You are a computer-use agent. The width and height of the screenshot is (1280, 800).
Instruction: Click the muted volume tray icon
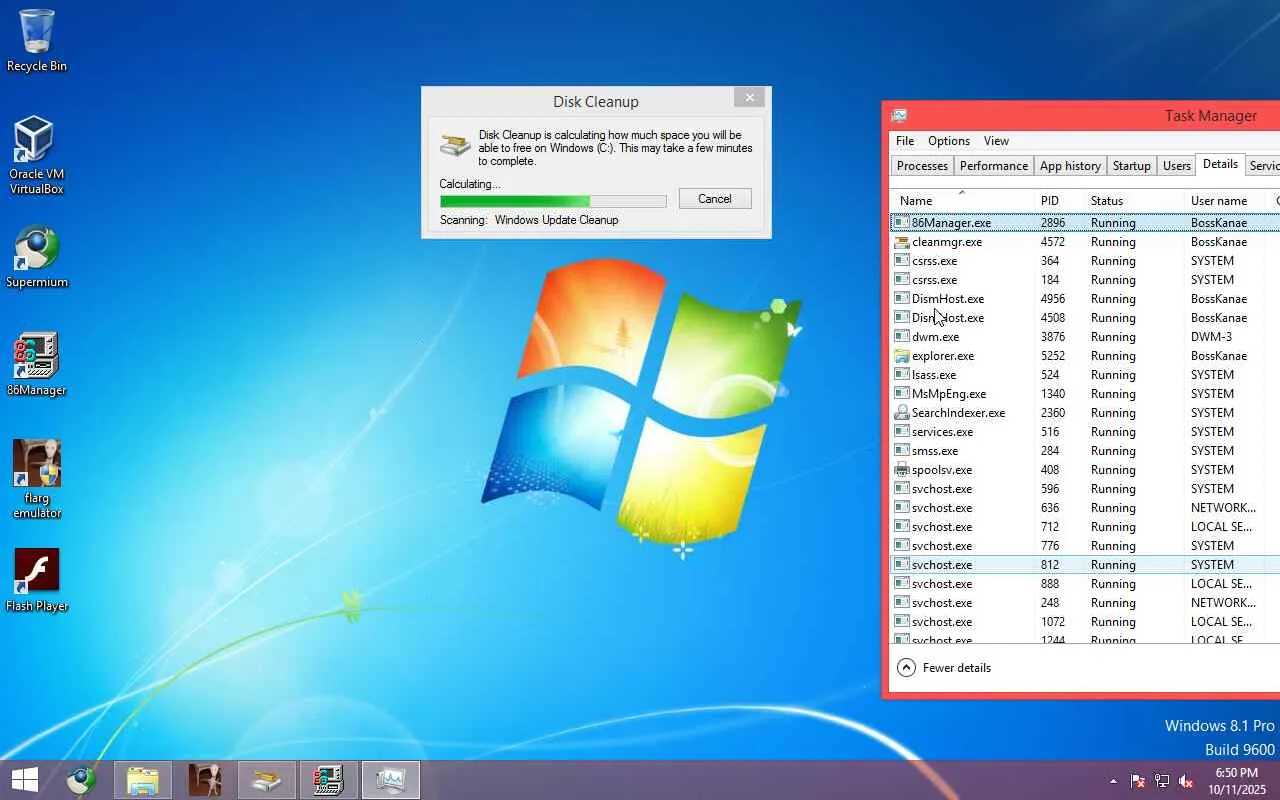pyautogui.click(x=1186, y=781)
